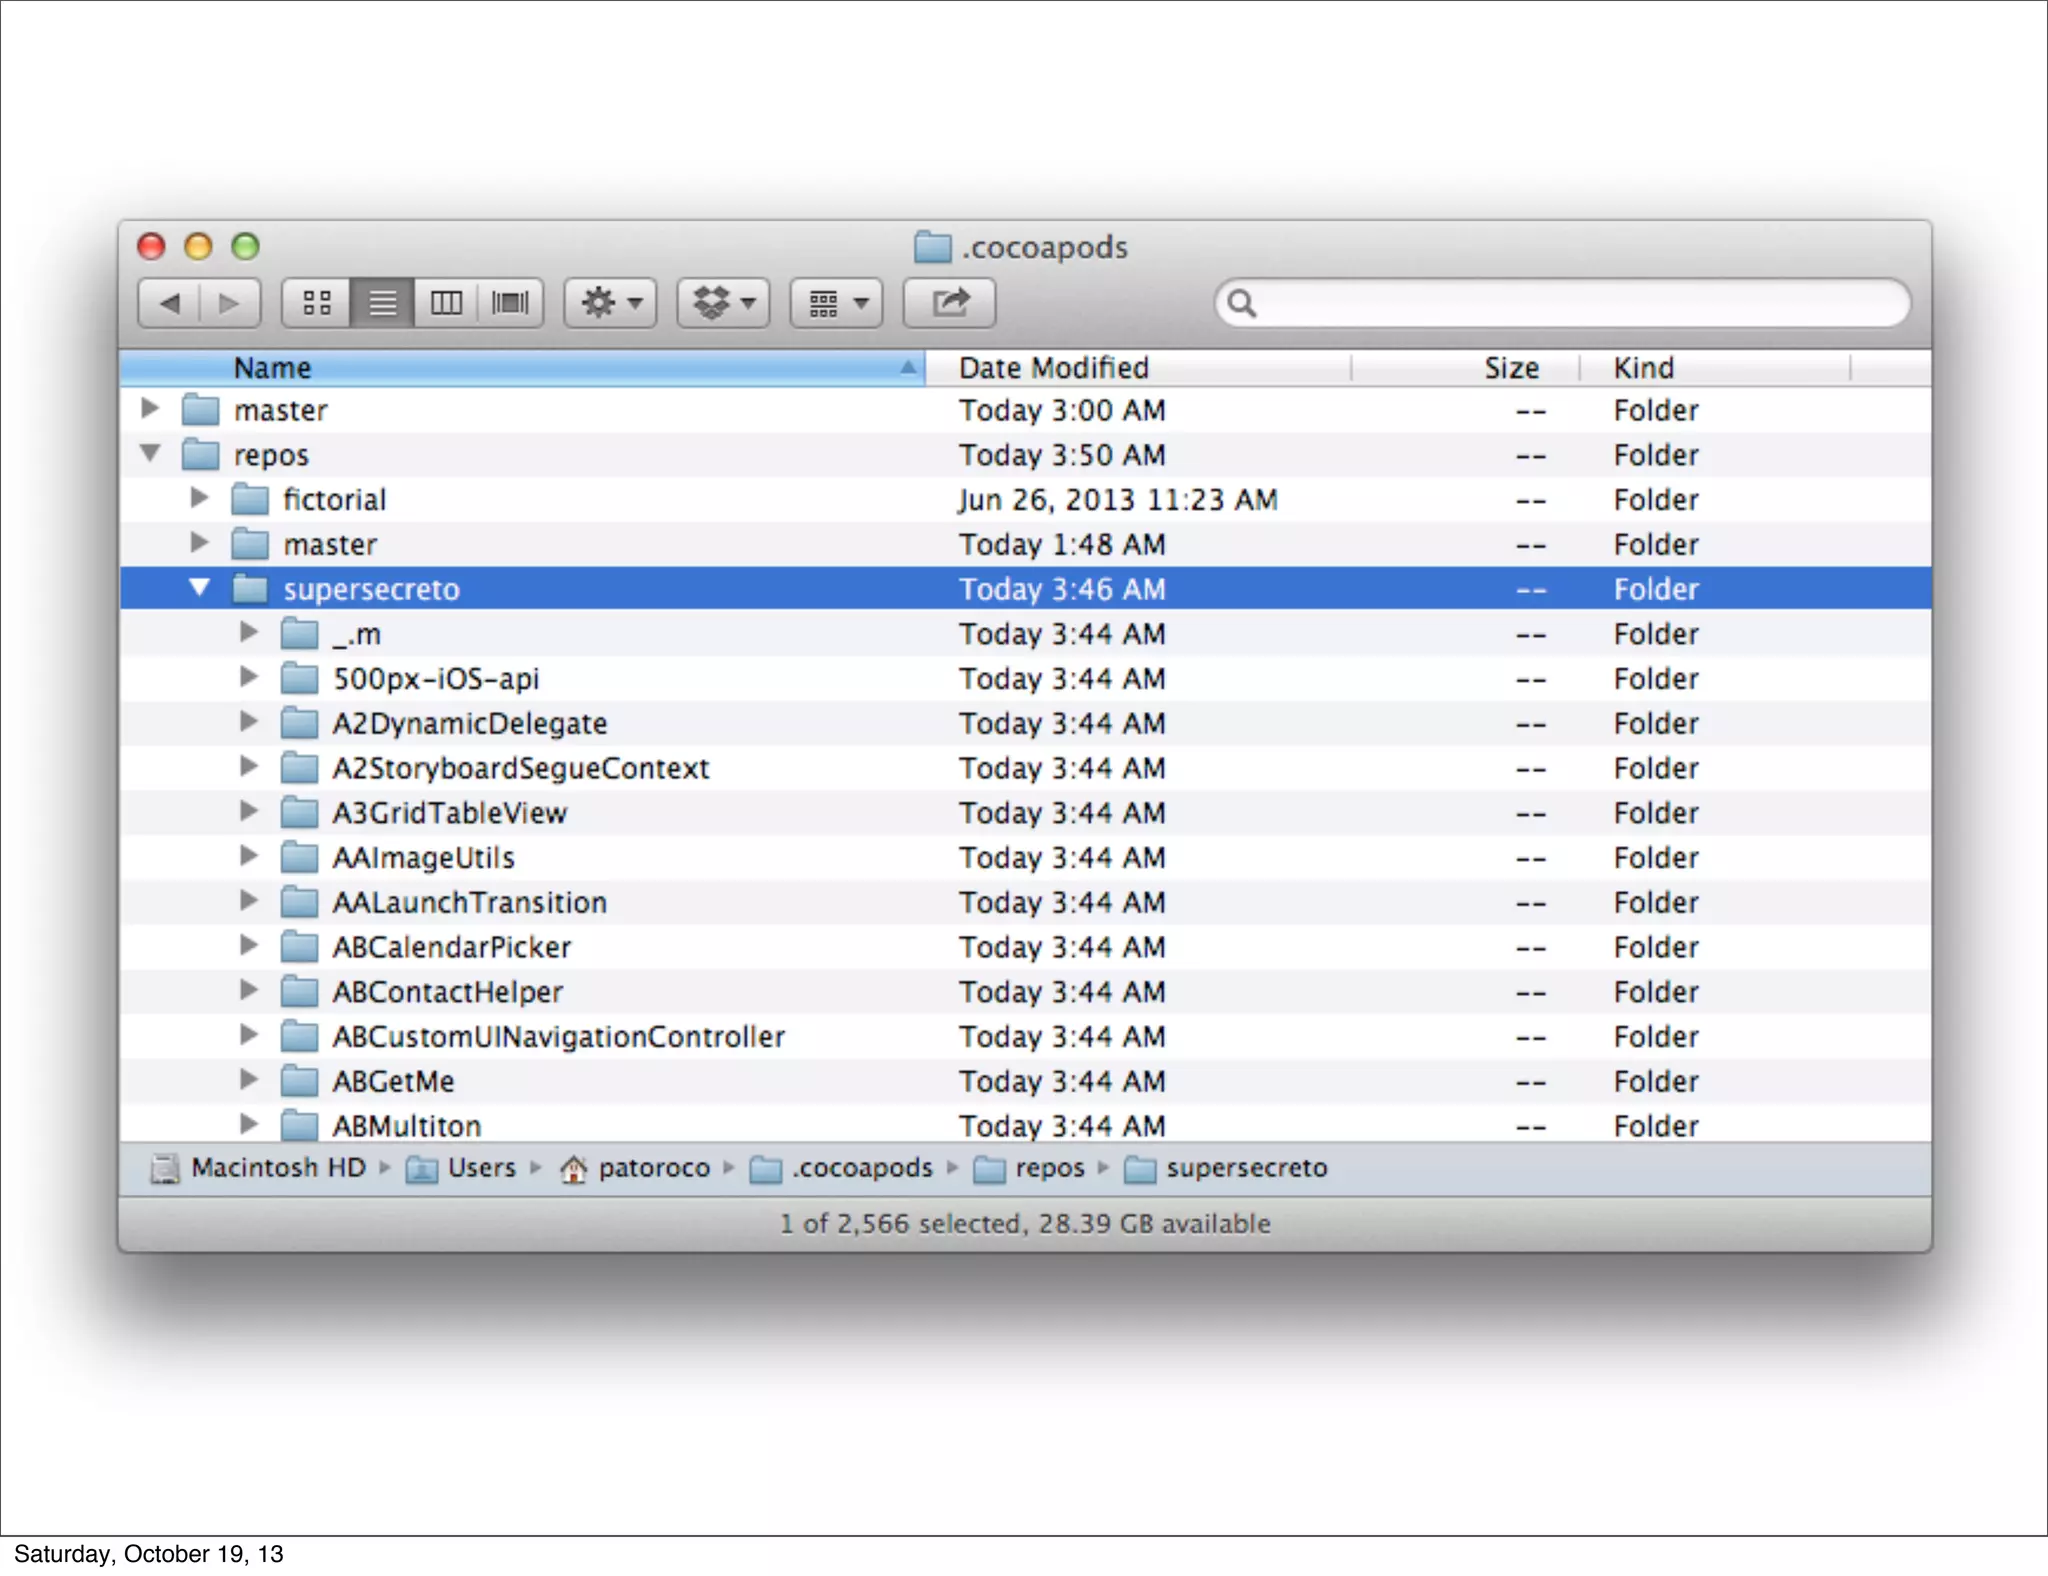Collapse the repos folder triangle
The image size is (2048, 1576).
150,453
